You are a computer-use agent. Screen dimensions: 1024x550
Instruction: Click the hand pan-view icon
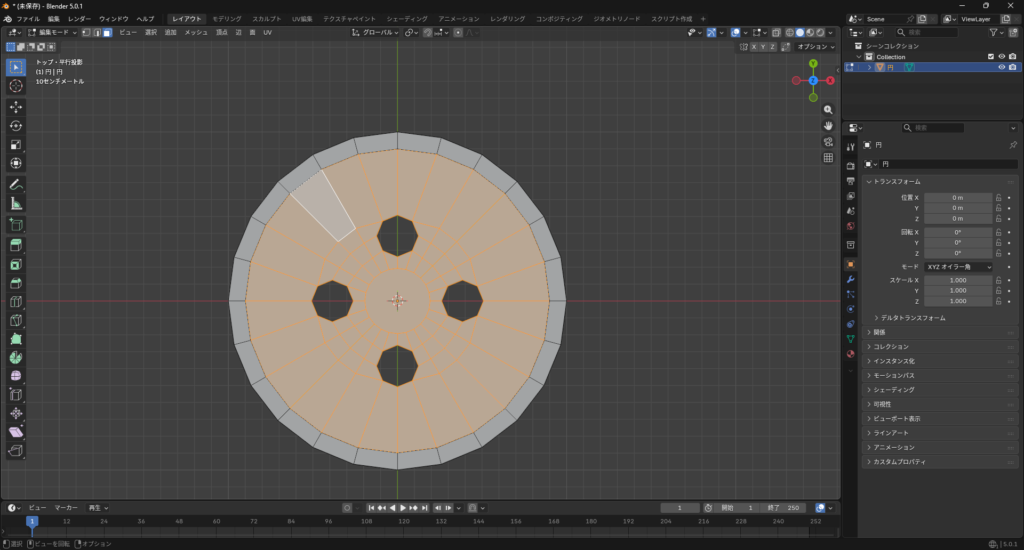tap(828, 125)
